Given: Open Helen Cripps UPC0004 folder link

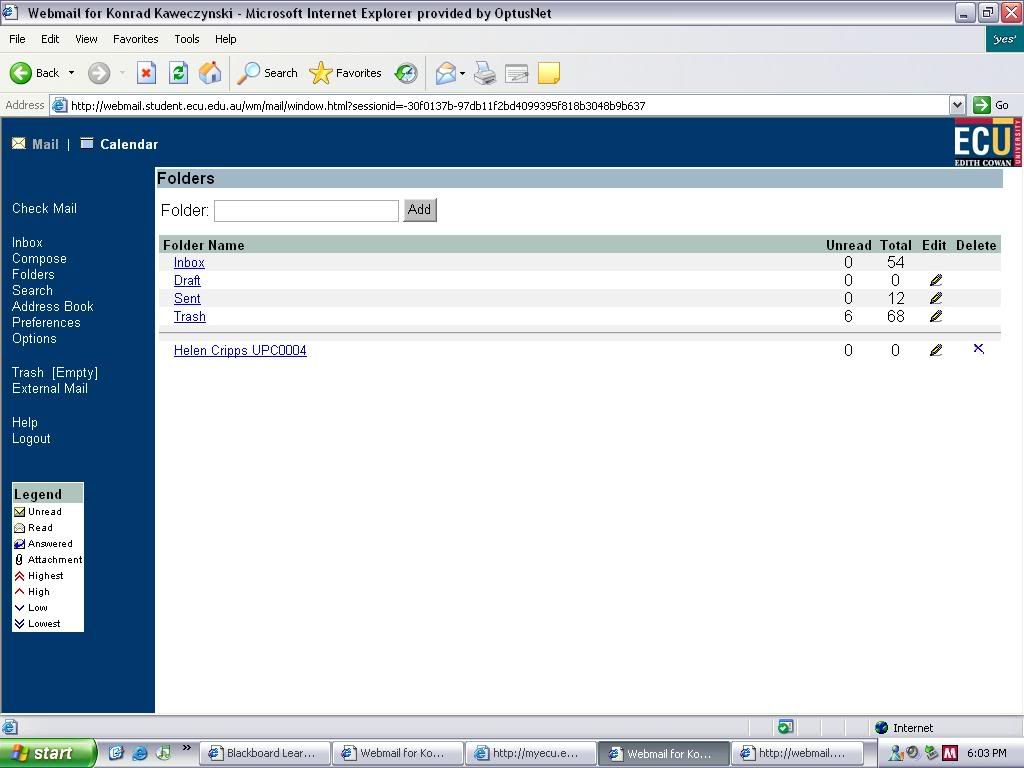Looking at the screenshot, I should click(x=240, y=350).
